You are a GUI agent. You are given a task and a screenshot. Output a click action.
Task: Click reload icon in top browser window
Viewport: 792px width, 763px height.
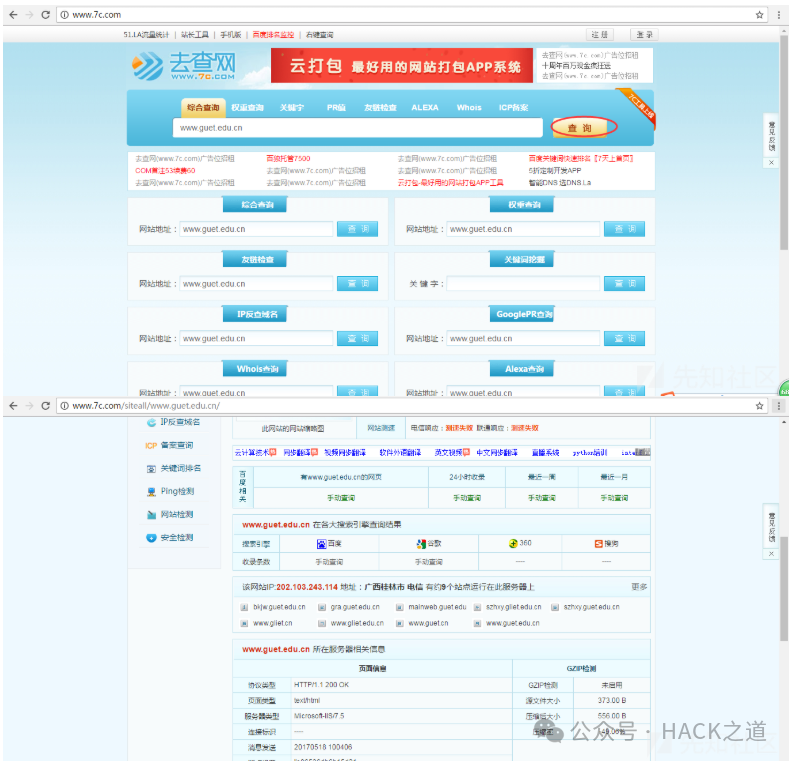tap(45, 15)
